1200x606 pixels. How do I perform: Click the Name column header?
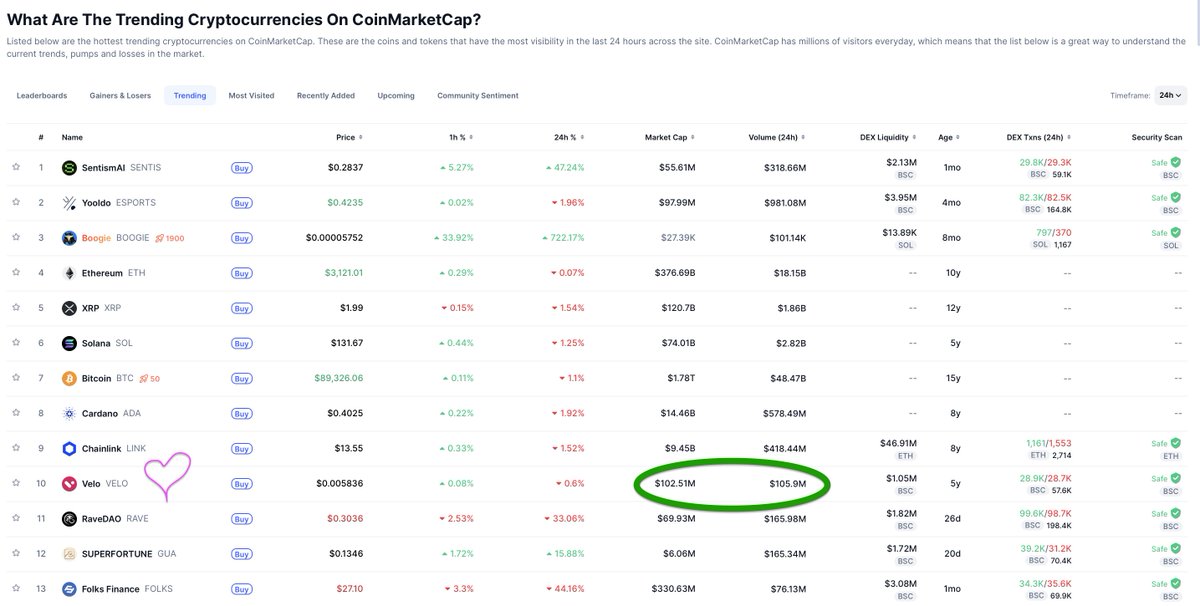[72, 137]
